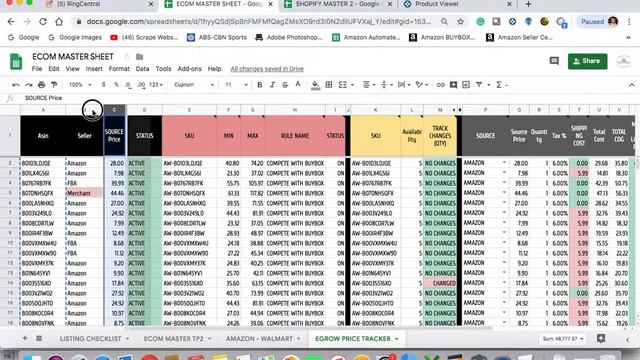Open the borders tool
The width and height of the screenshot is (640, 360).
coord(329,85)
